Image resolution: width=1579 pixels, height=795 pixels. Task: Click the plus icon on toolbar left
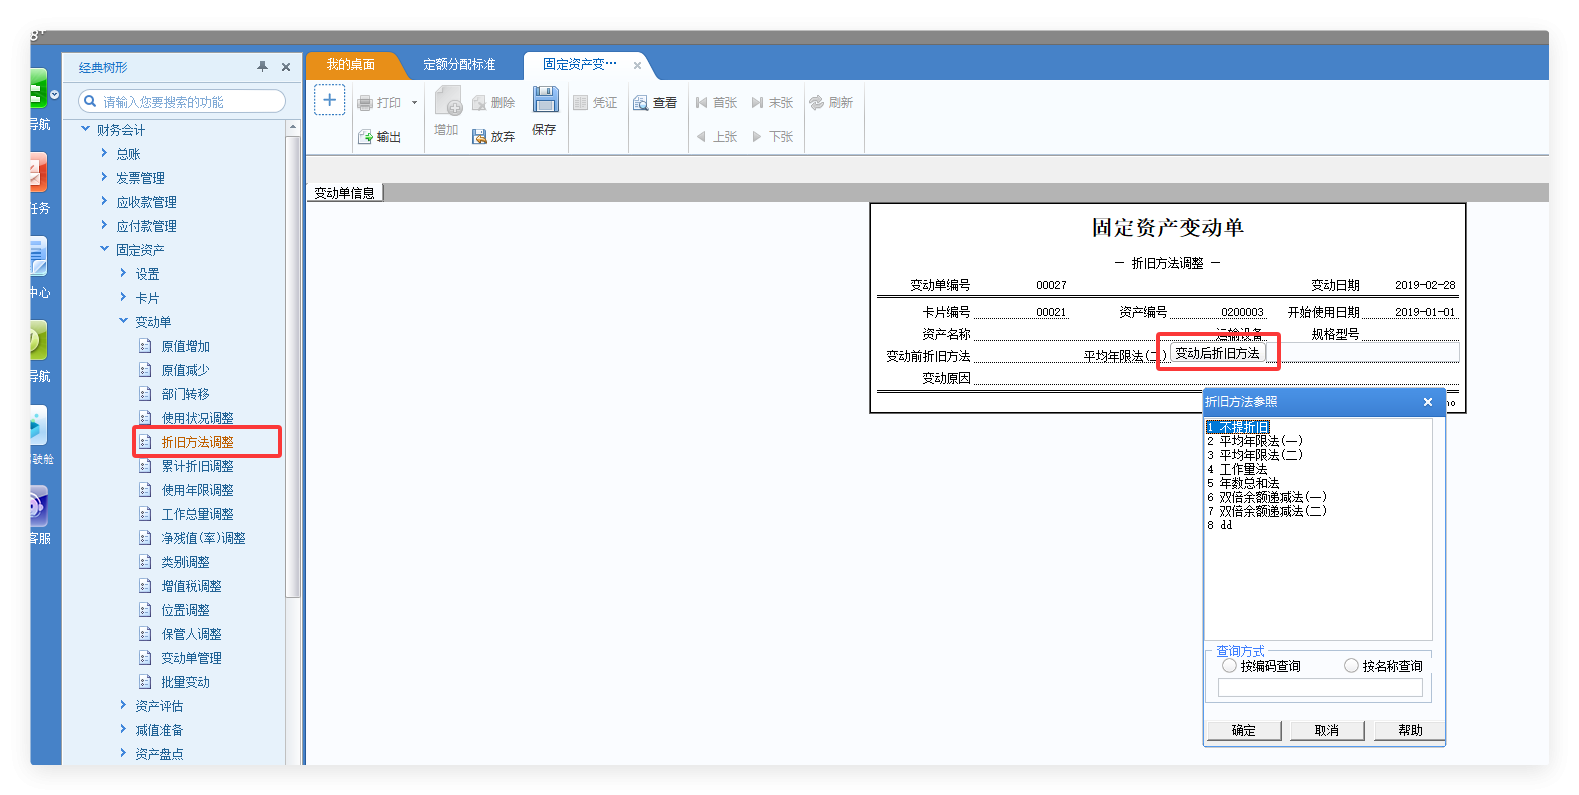pos(329,100)
